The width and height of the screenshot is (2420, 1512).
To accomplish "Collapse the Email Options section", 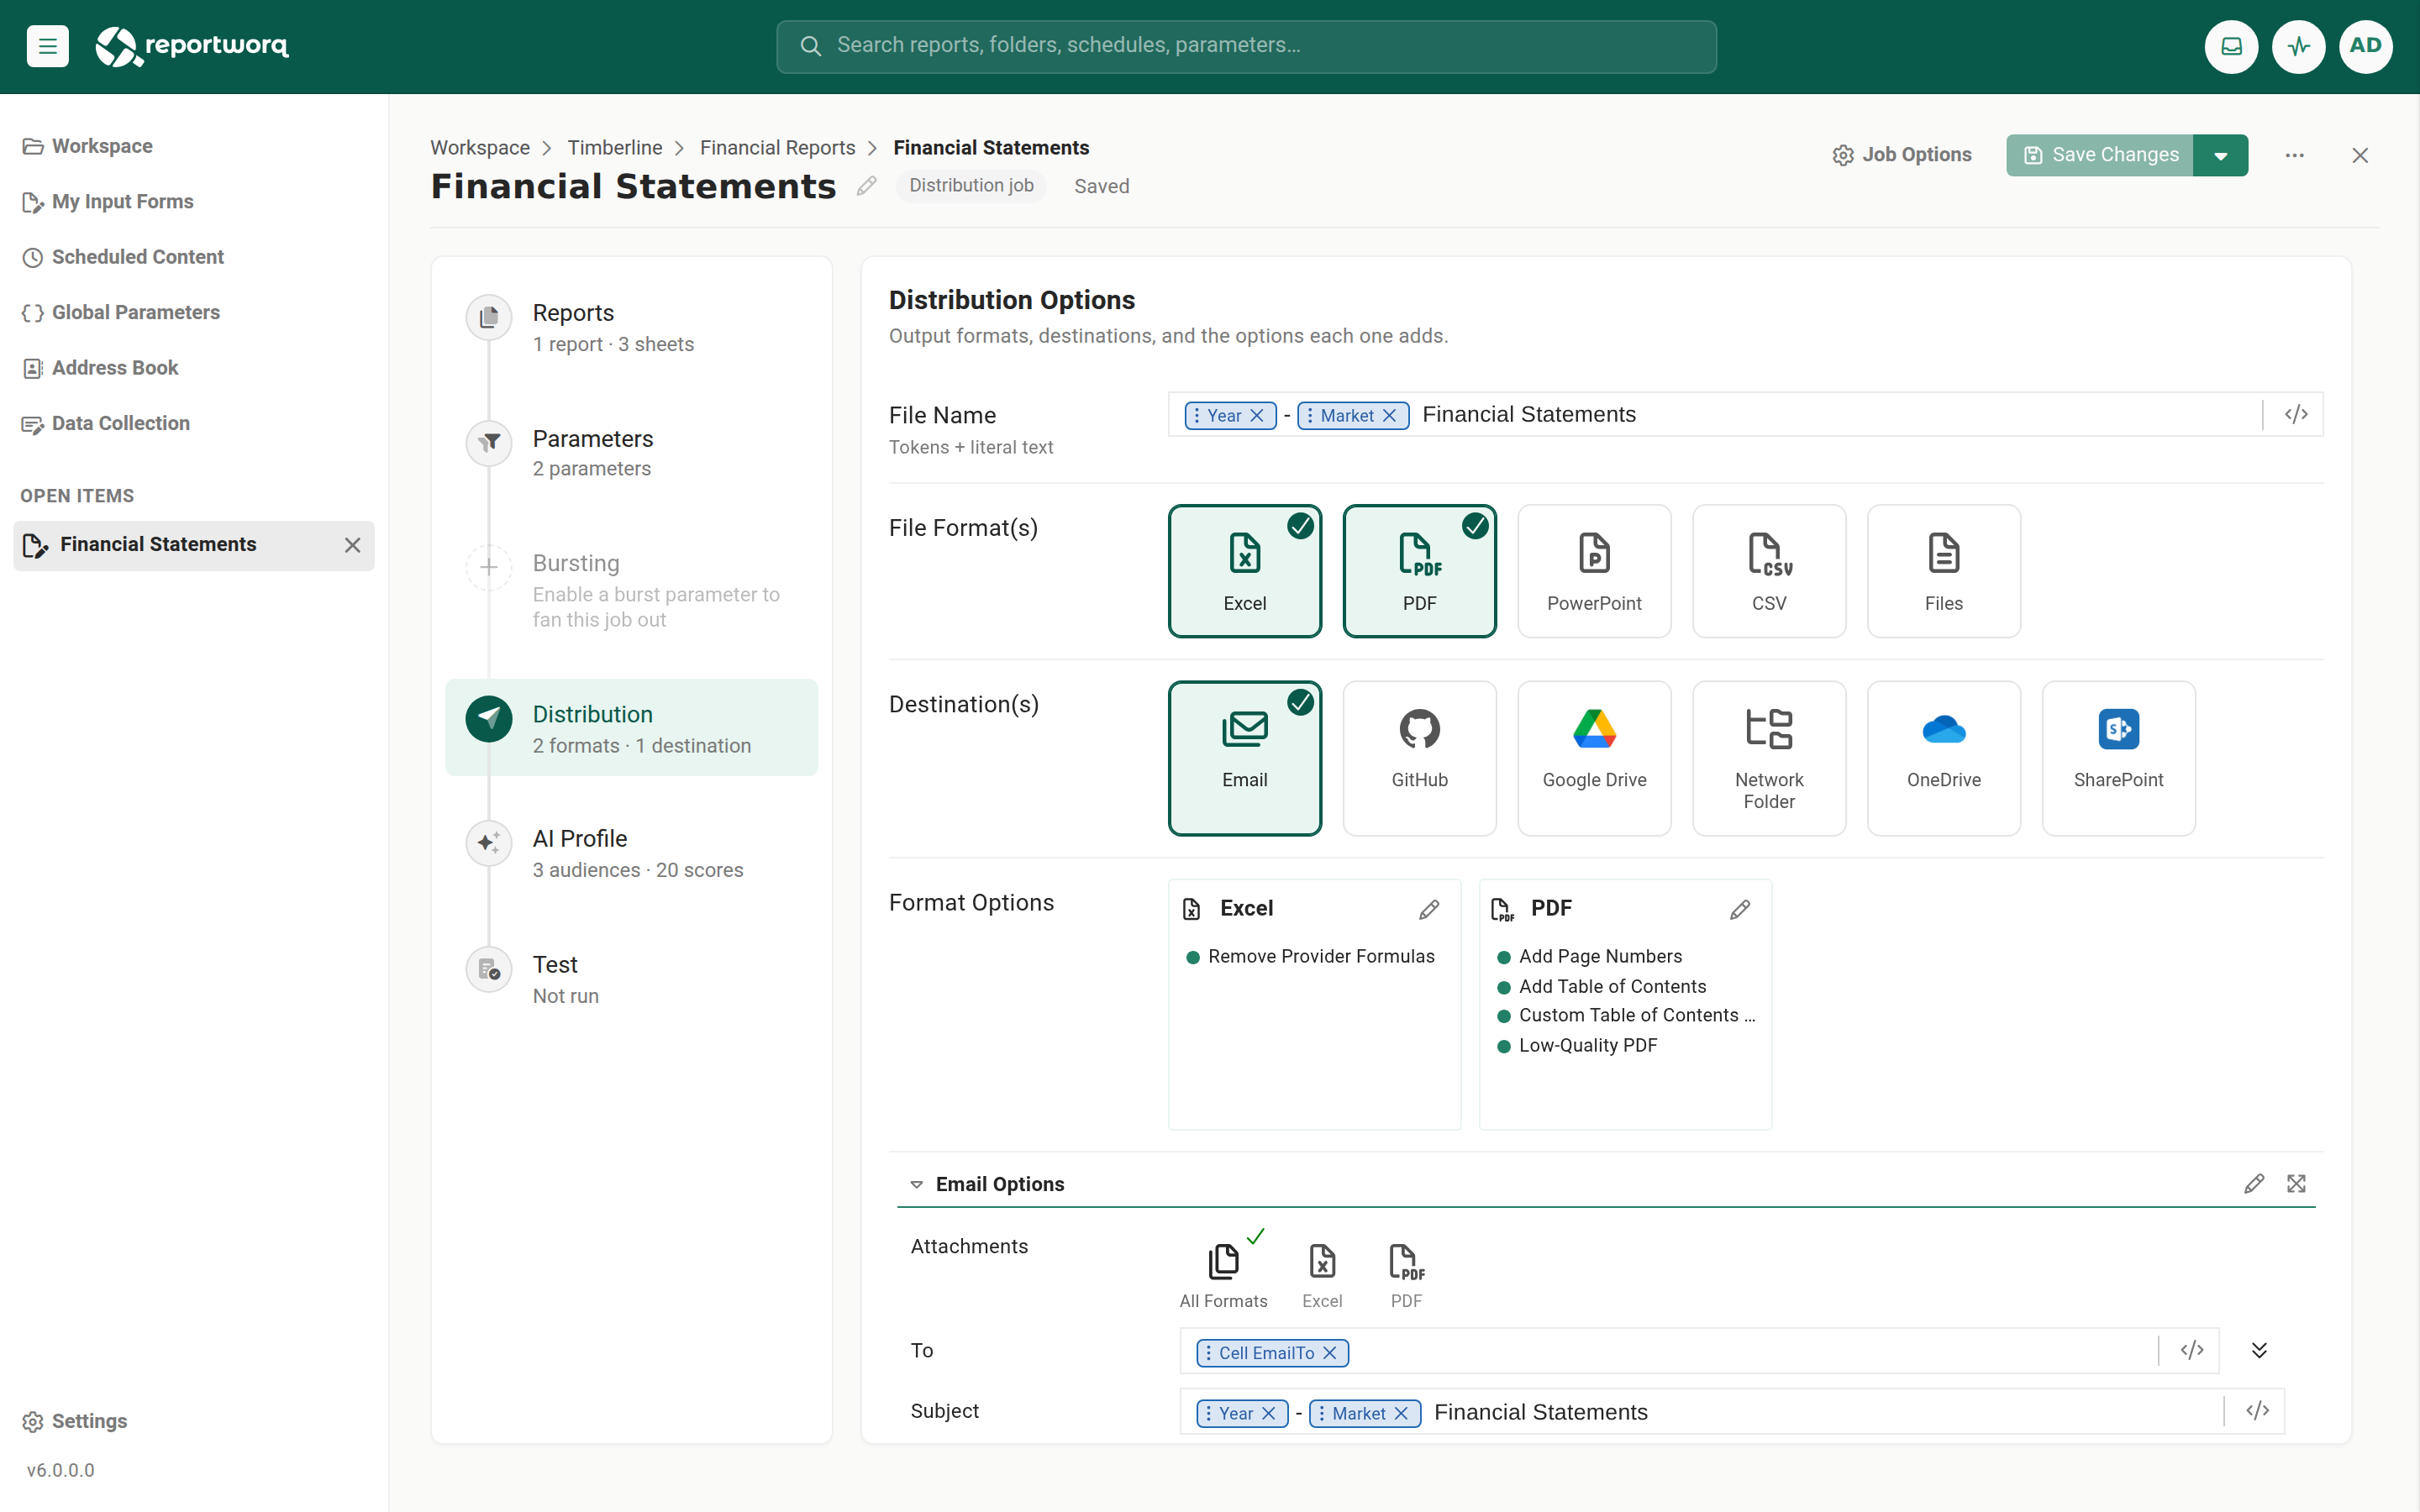I will (916, 1184).
